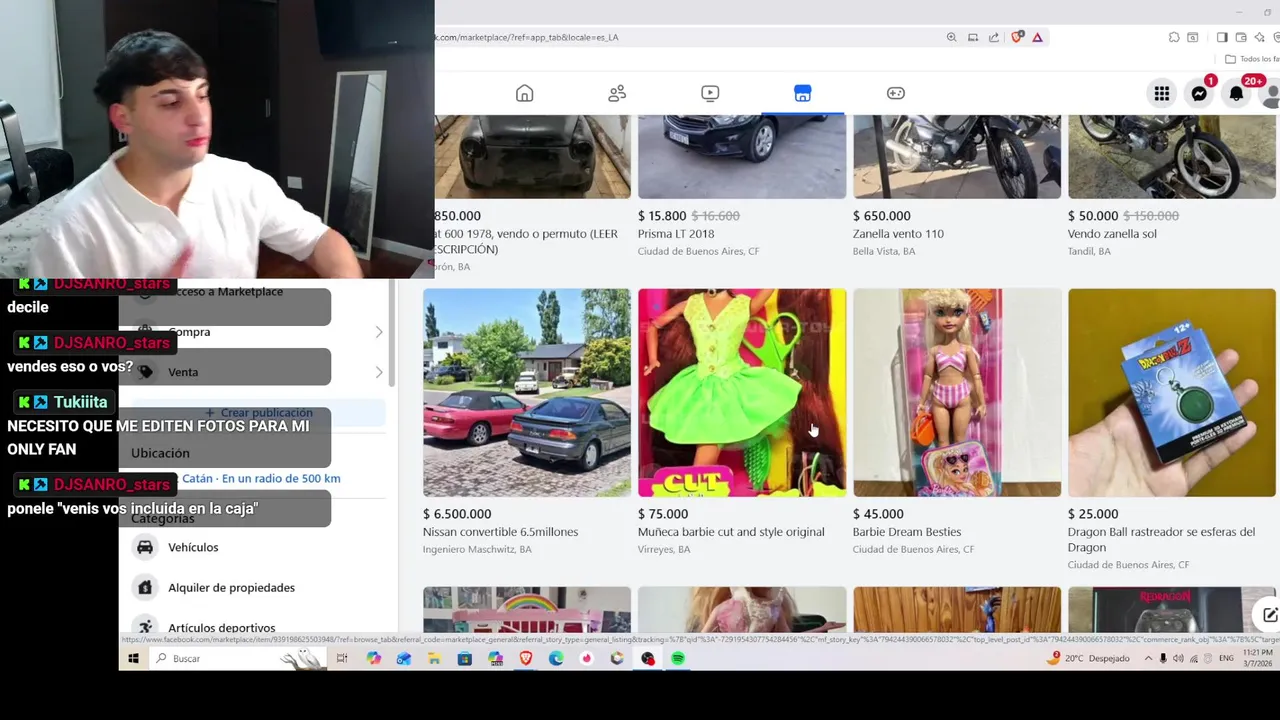The height and width of the screenshot is (720, 1280).
Task: Click the 'Nissan convertible 6.5millones' title
Action: (500, 532)
